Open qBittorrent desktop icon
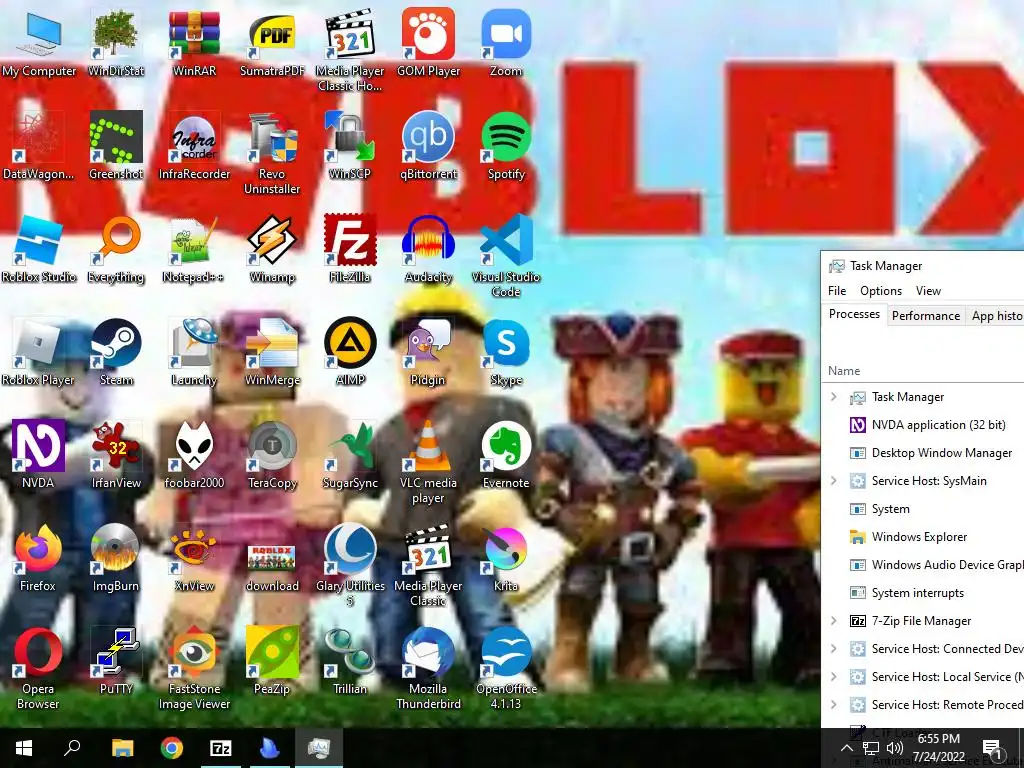 (x=428, y=146)
